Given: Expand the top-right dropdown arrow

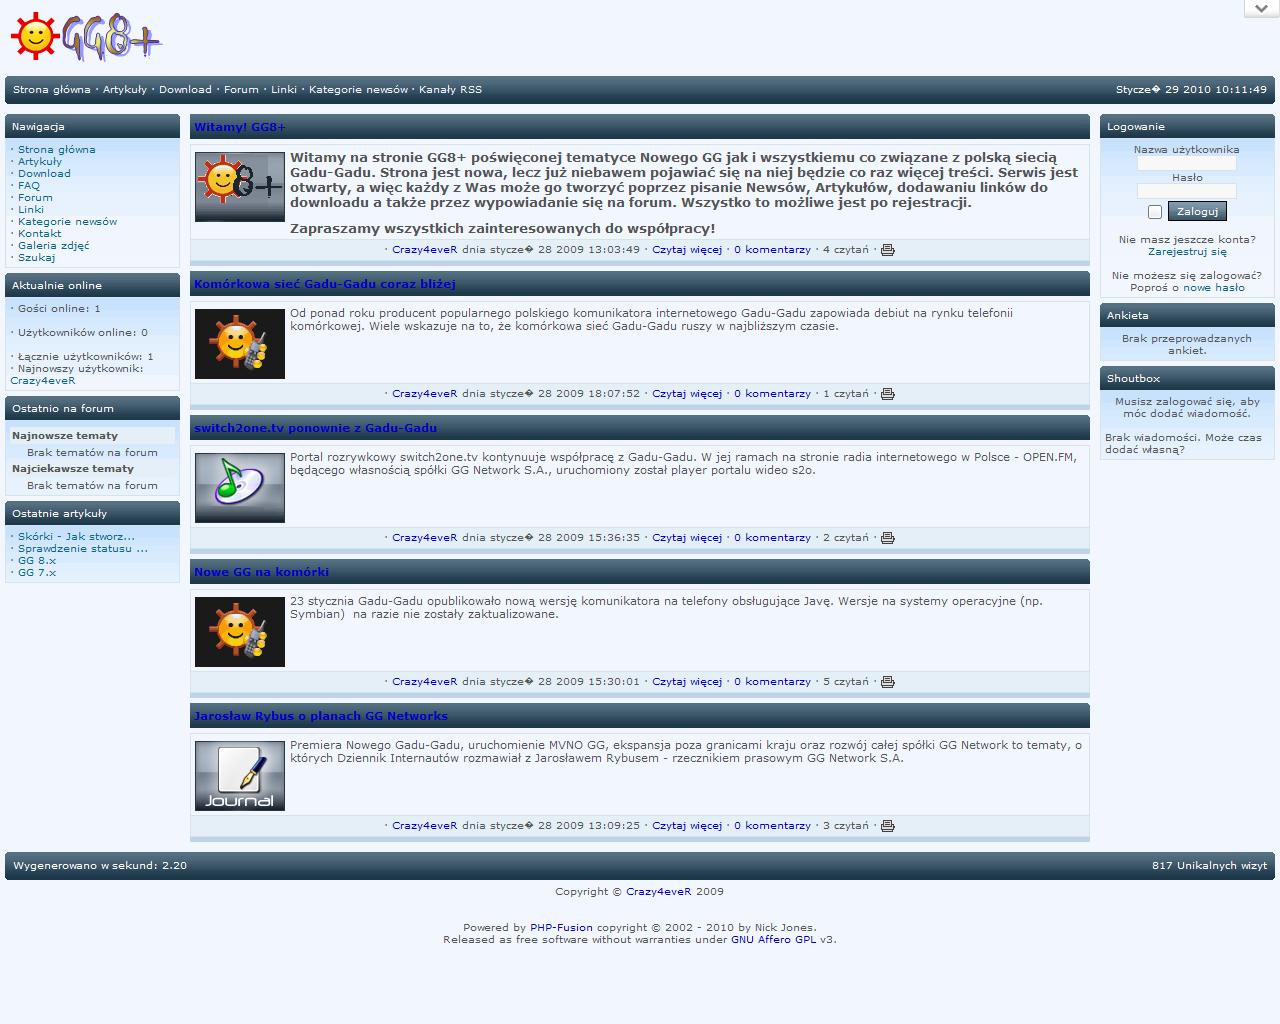Looking at the screenshot, I should coord(1261,8).
